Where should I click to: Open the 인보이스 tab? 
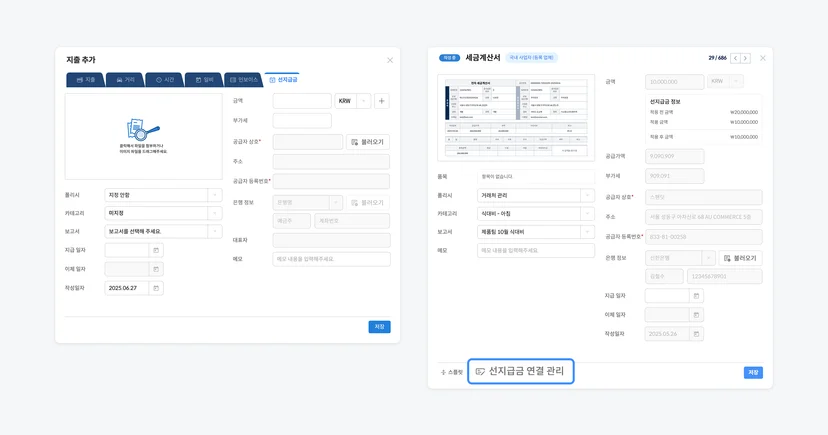point(243,80)
